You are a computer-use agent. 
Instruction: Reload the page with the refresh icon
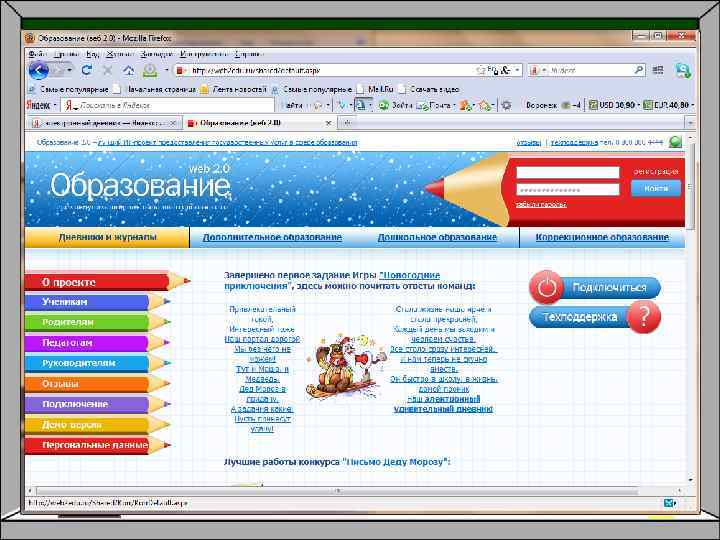[86, 70]
